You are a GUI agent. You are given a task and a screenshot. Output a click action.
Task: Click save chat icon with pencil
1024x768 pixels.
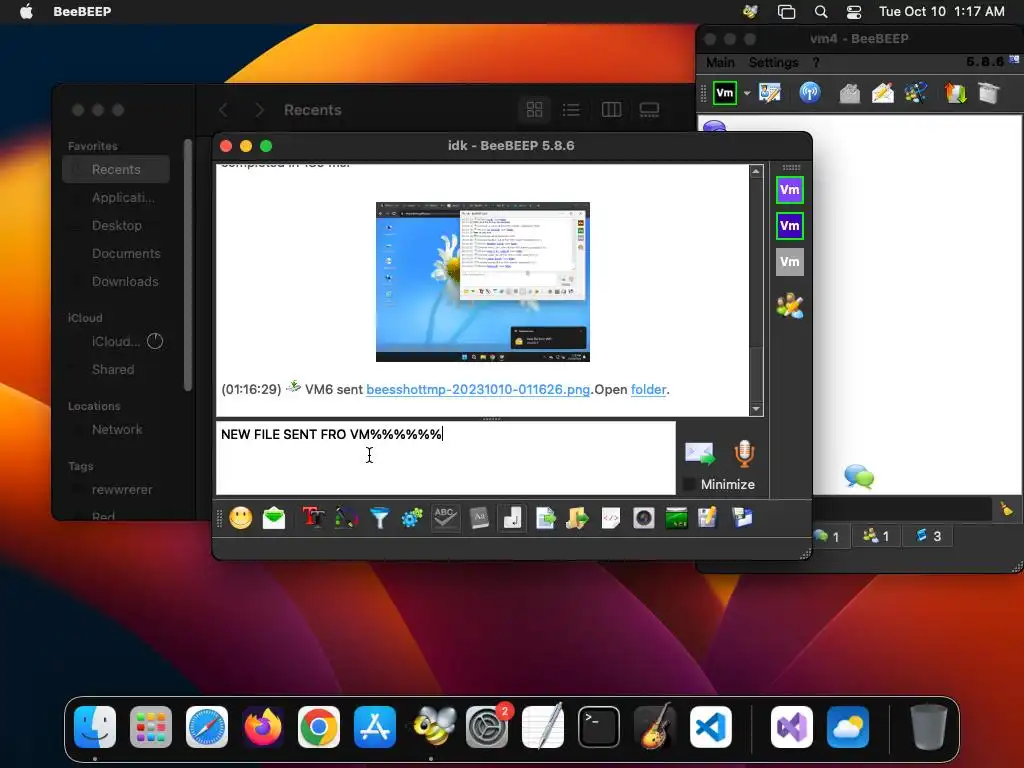tap(708, 519)
